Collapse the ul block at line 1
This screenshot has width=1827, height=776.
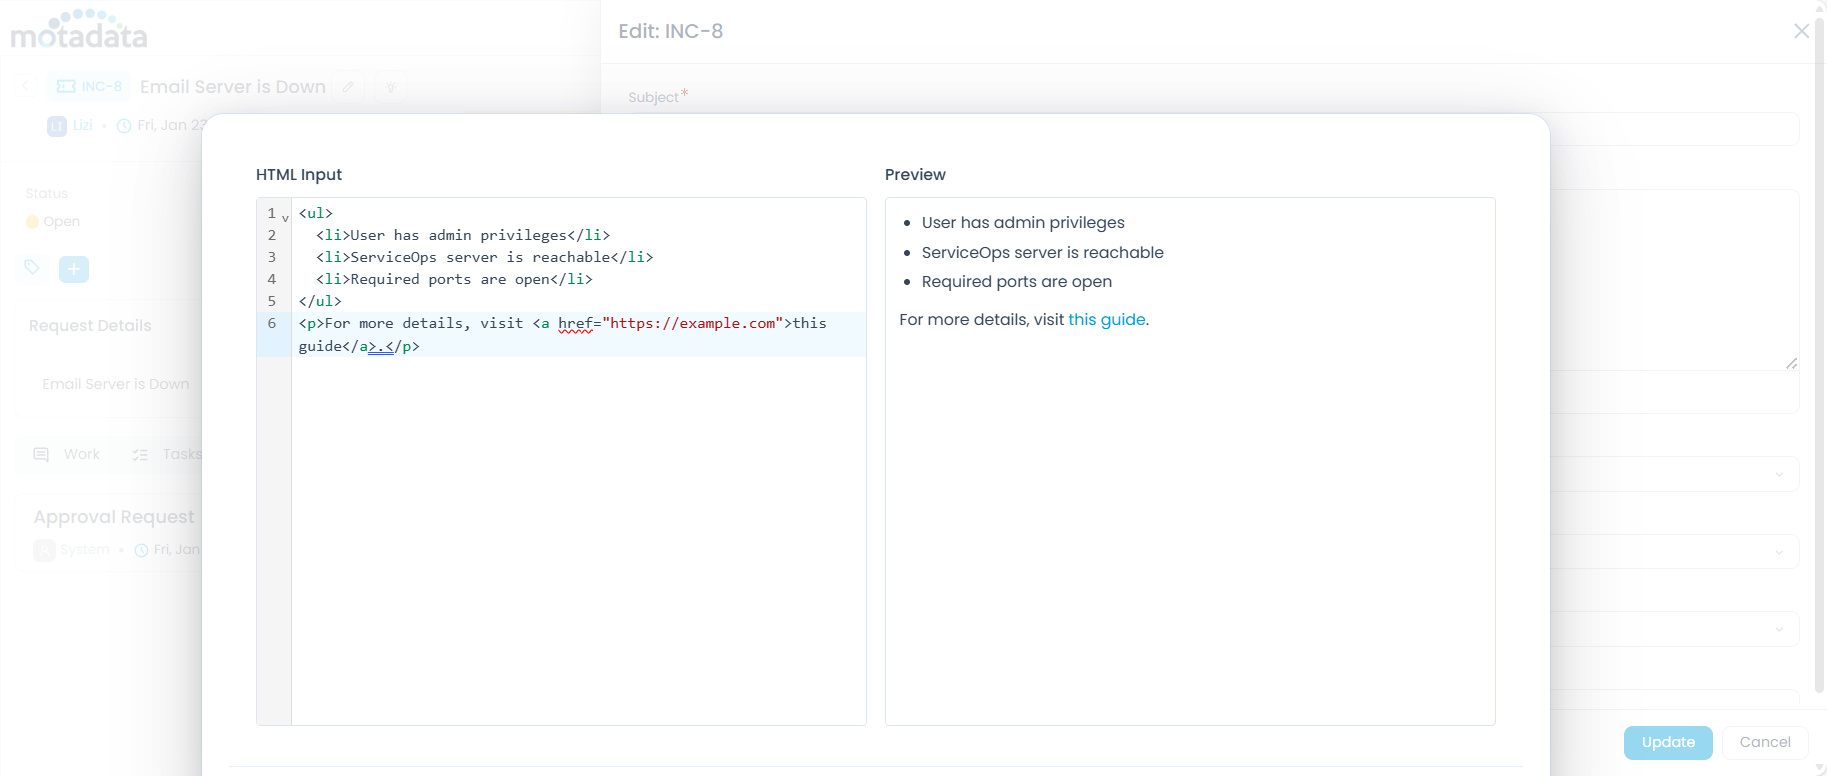[285, 218]
